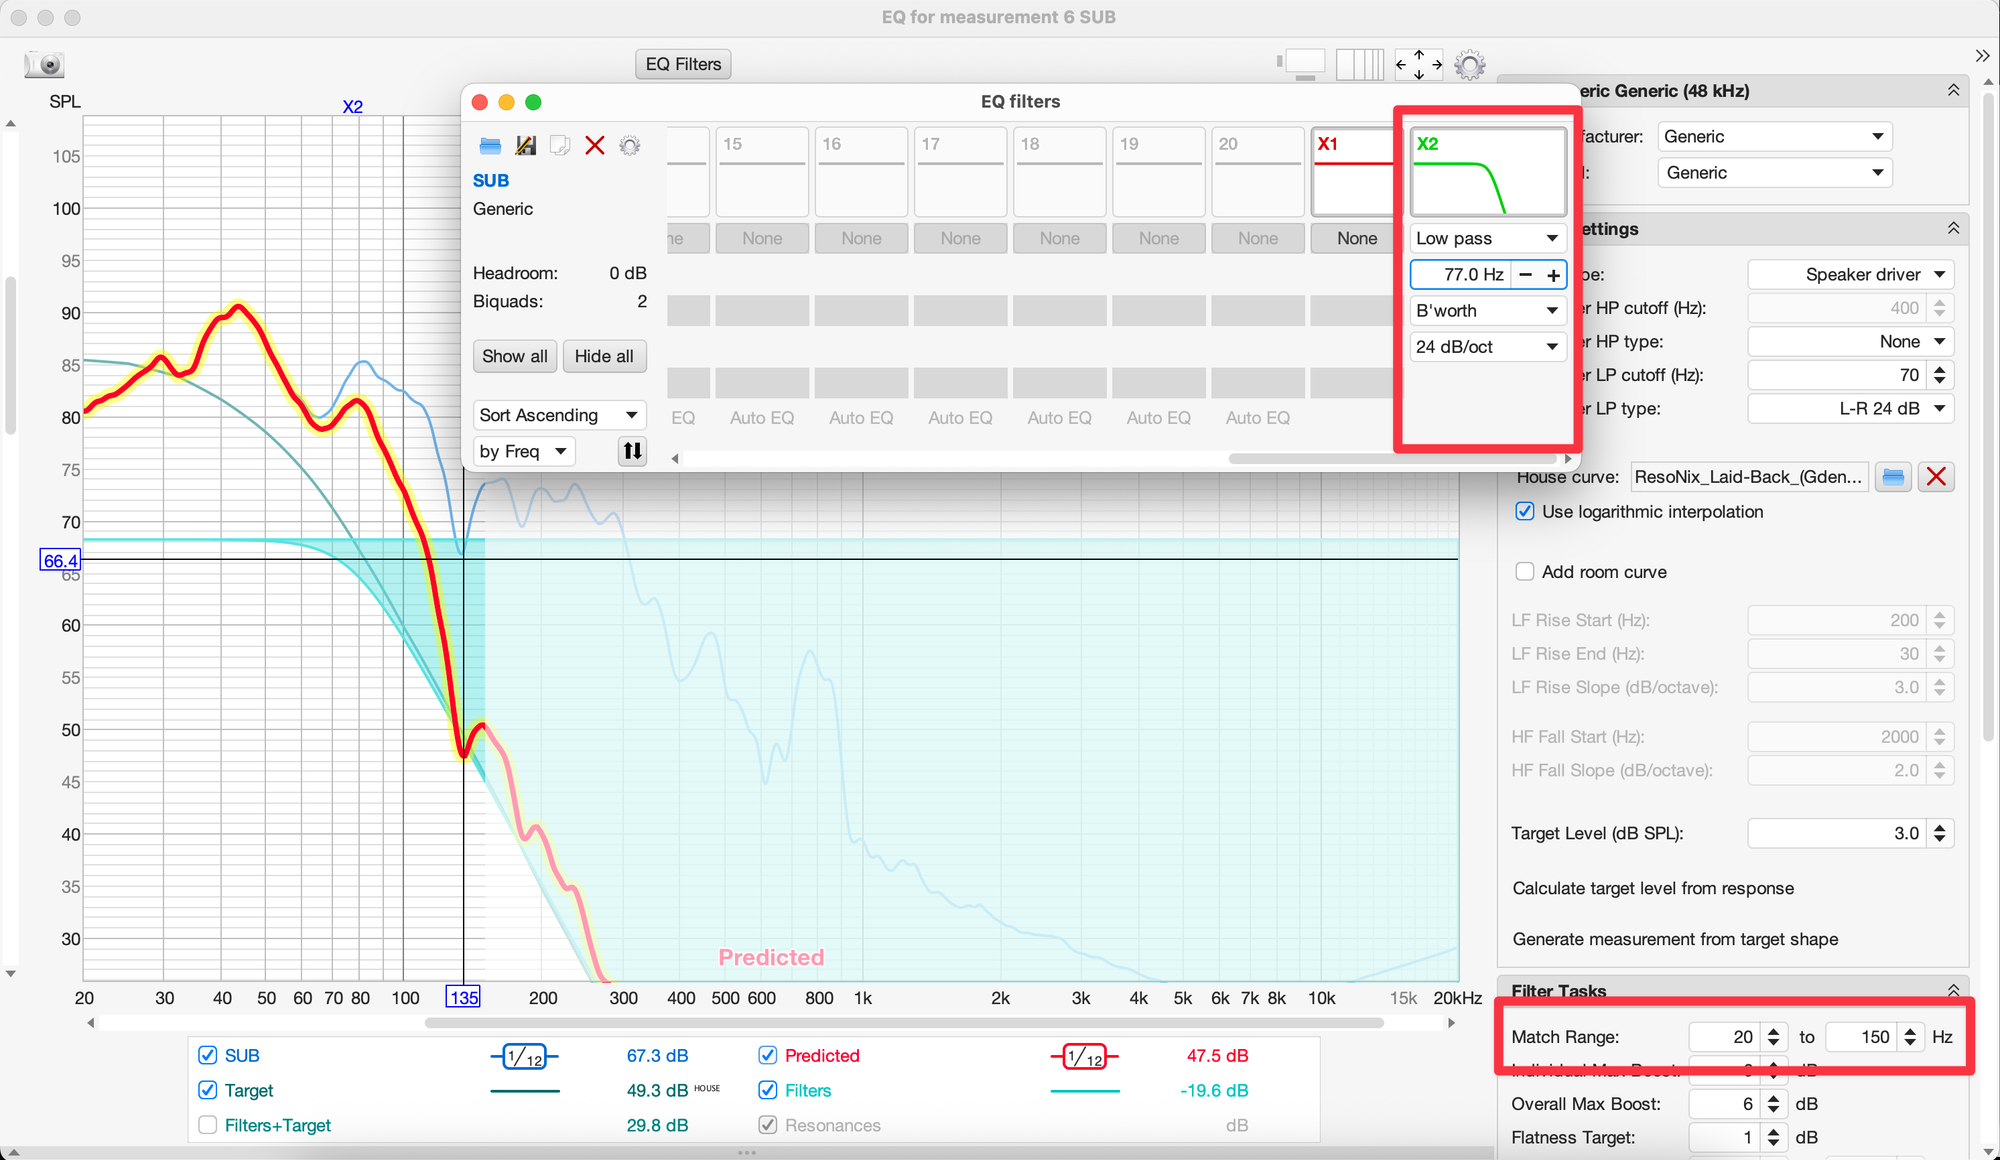Image resolution: width=2000 pixels, height=1160 pixels.
Task: Click the Show all button
Action: pos(515,356)
